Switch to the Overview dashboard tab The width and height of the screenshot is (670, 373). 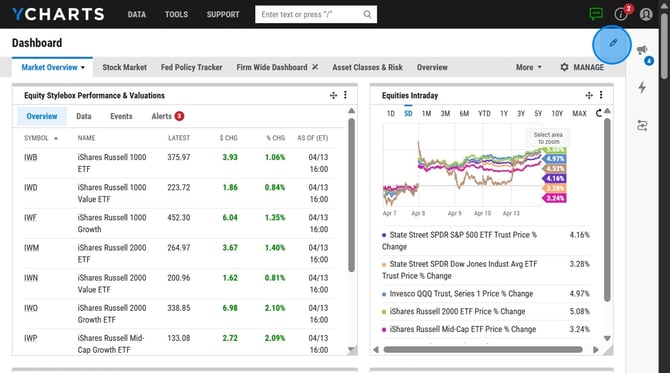click(432, 67)
